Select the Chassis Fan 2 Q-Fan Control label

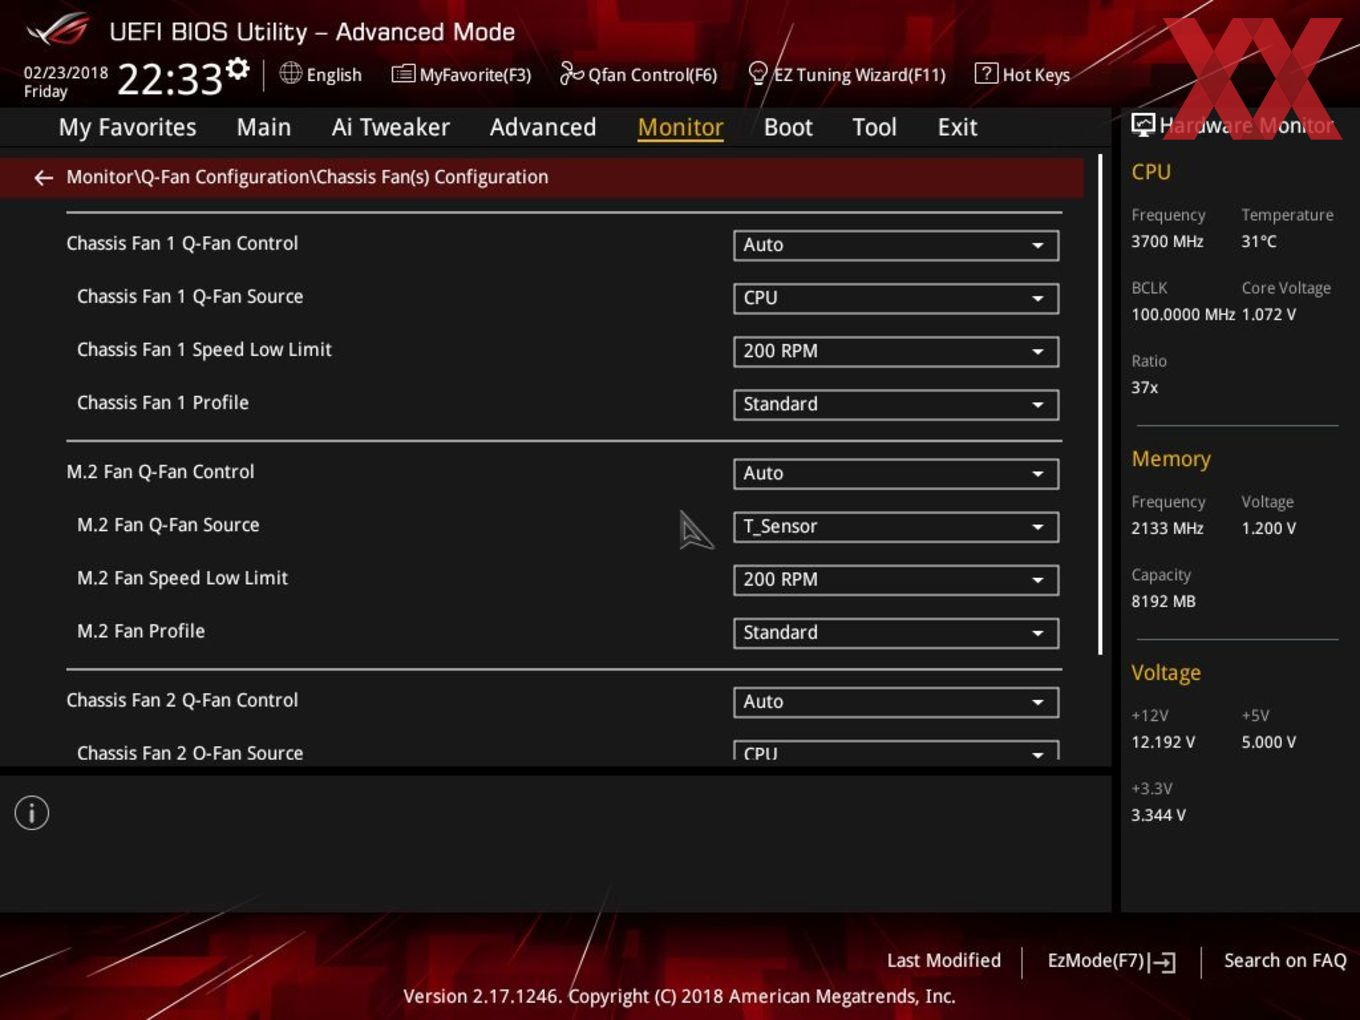tap(182, 700)
